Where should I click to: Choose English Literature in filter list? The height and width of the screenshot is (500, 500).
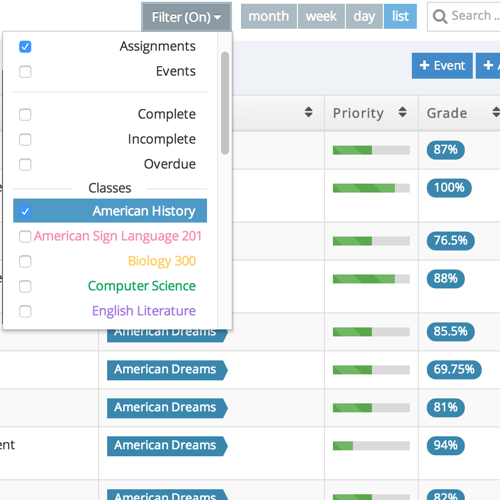(x=144, y=311)
